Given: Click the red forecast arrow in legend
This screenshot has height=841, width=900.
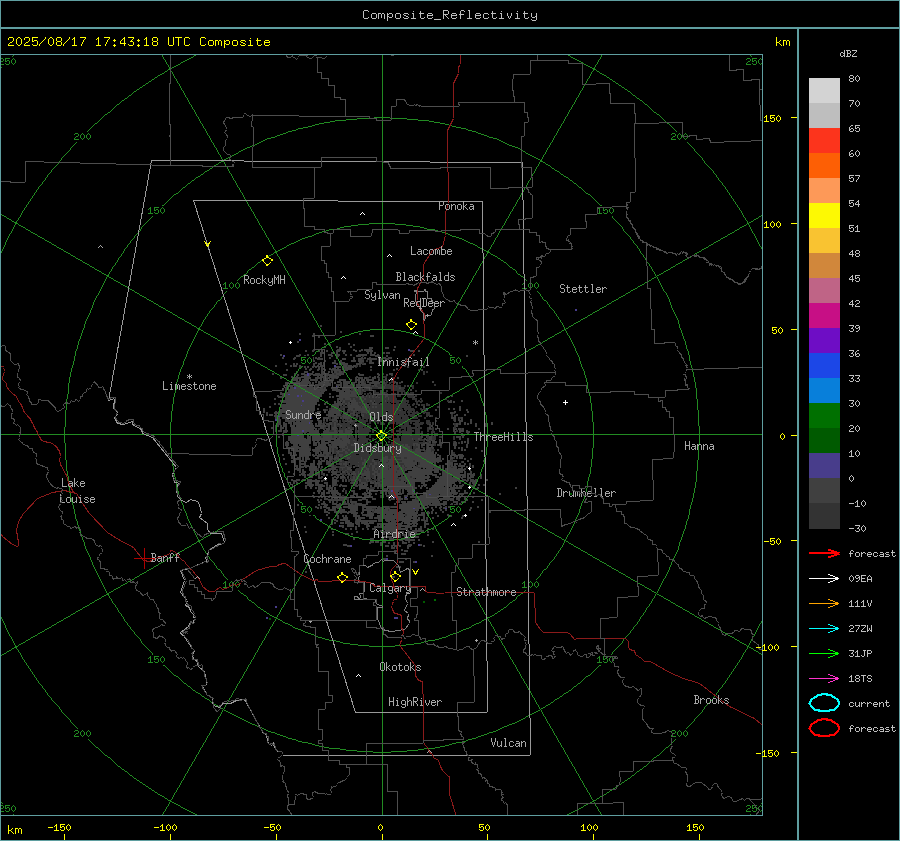Looking at the screenshot, I should click(x=824, y=553).
